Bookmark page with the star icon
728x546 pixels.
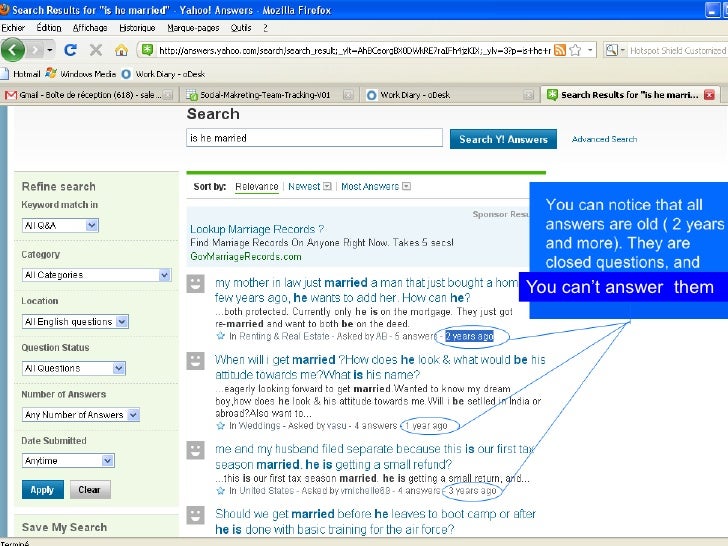575,50
